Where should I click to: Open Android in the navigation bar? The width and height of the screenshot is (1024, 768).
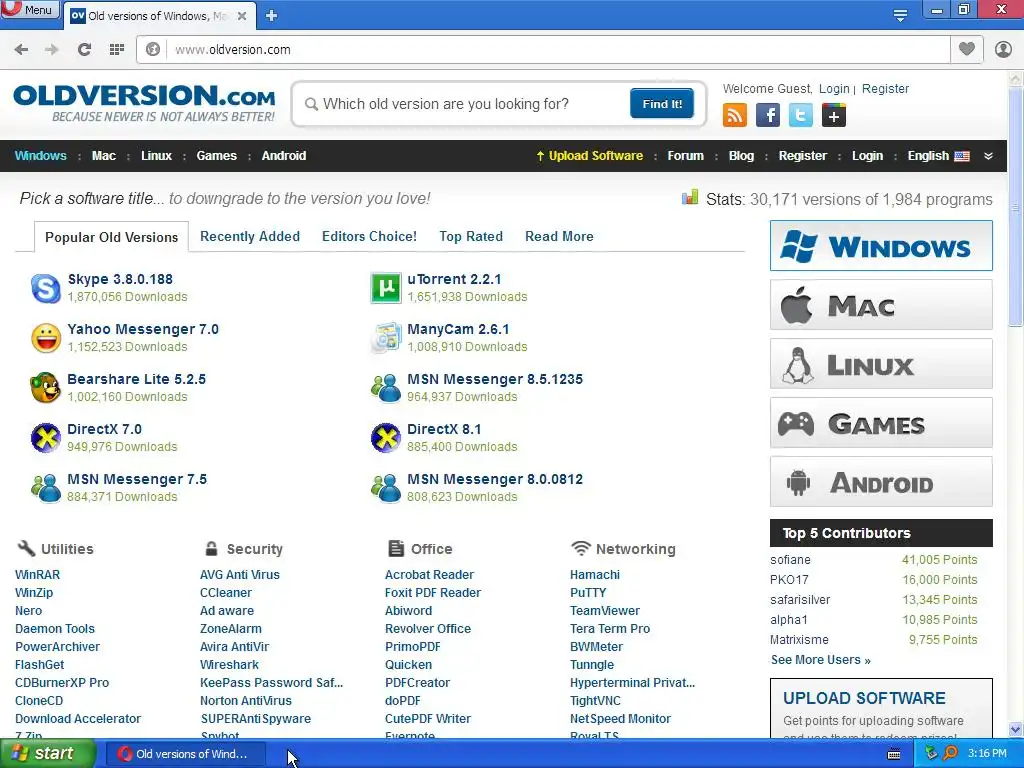(283, 156)
